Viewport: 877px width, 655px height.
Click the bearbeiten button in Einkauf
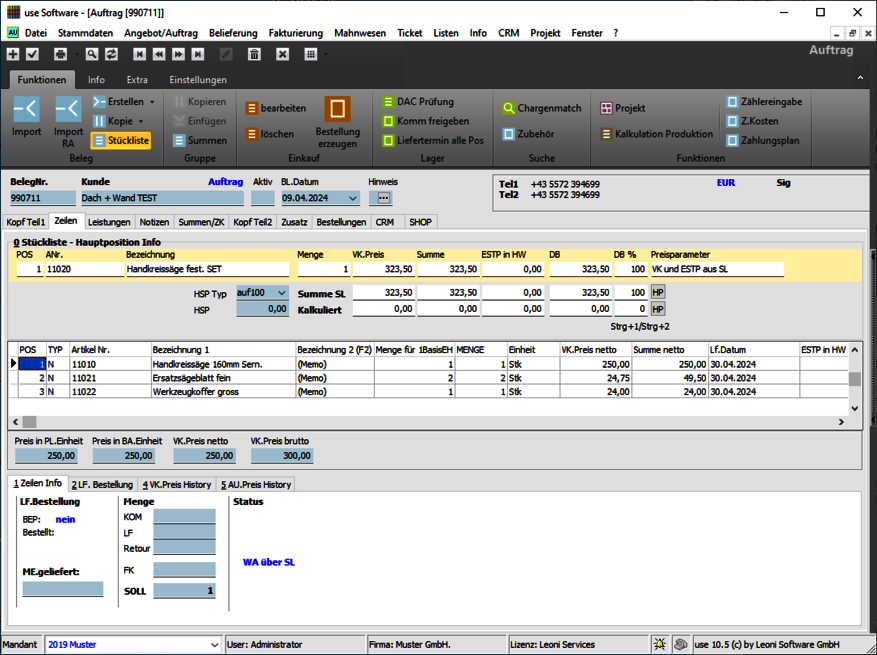(275, 108)
